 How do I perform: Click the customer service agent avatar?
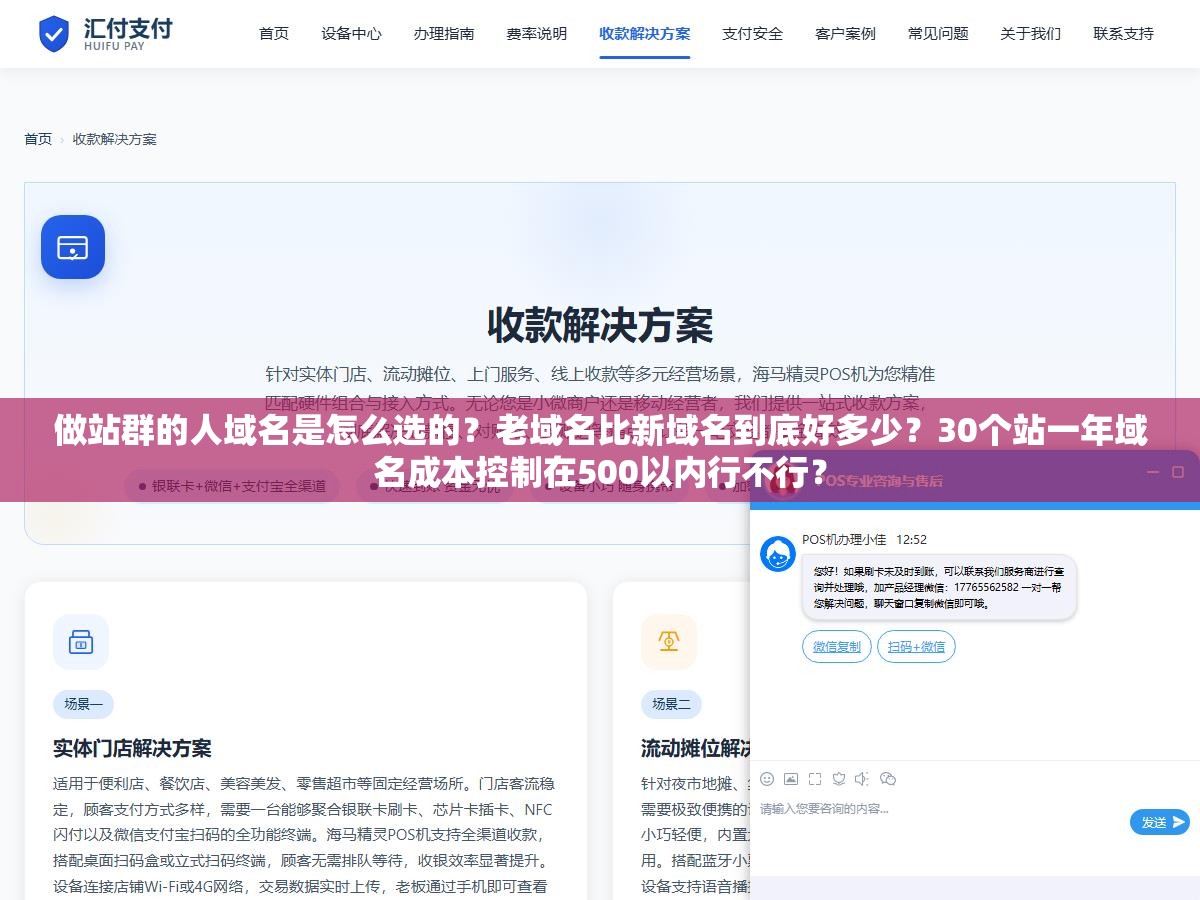778,554
